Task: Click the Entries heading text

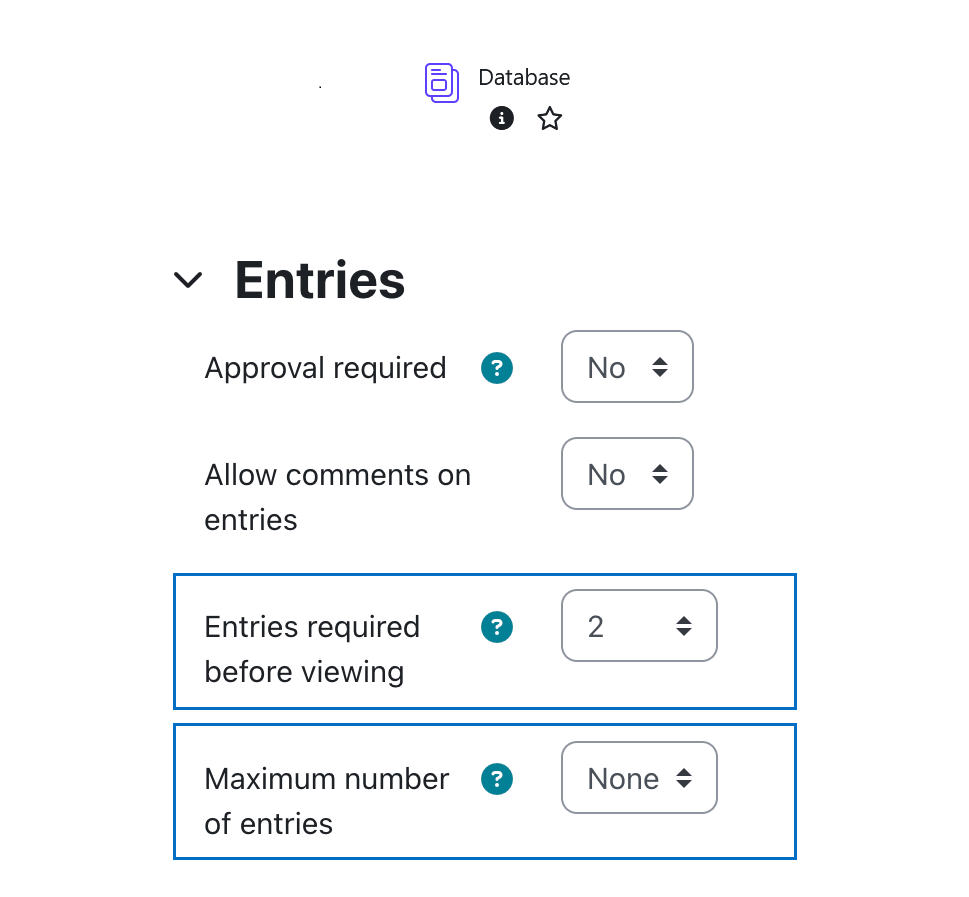Action: (x=319, y=280)
